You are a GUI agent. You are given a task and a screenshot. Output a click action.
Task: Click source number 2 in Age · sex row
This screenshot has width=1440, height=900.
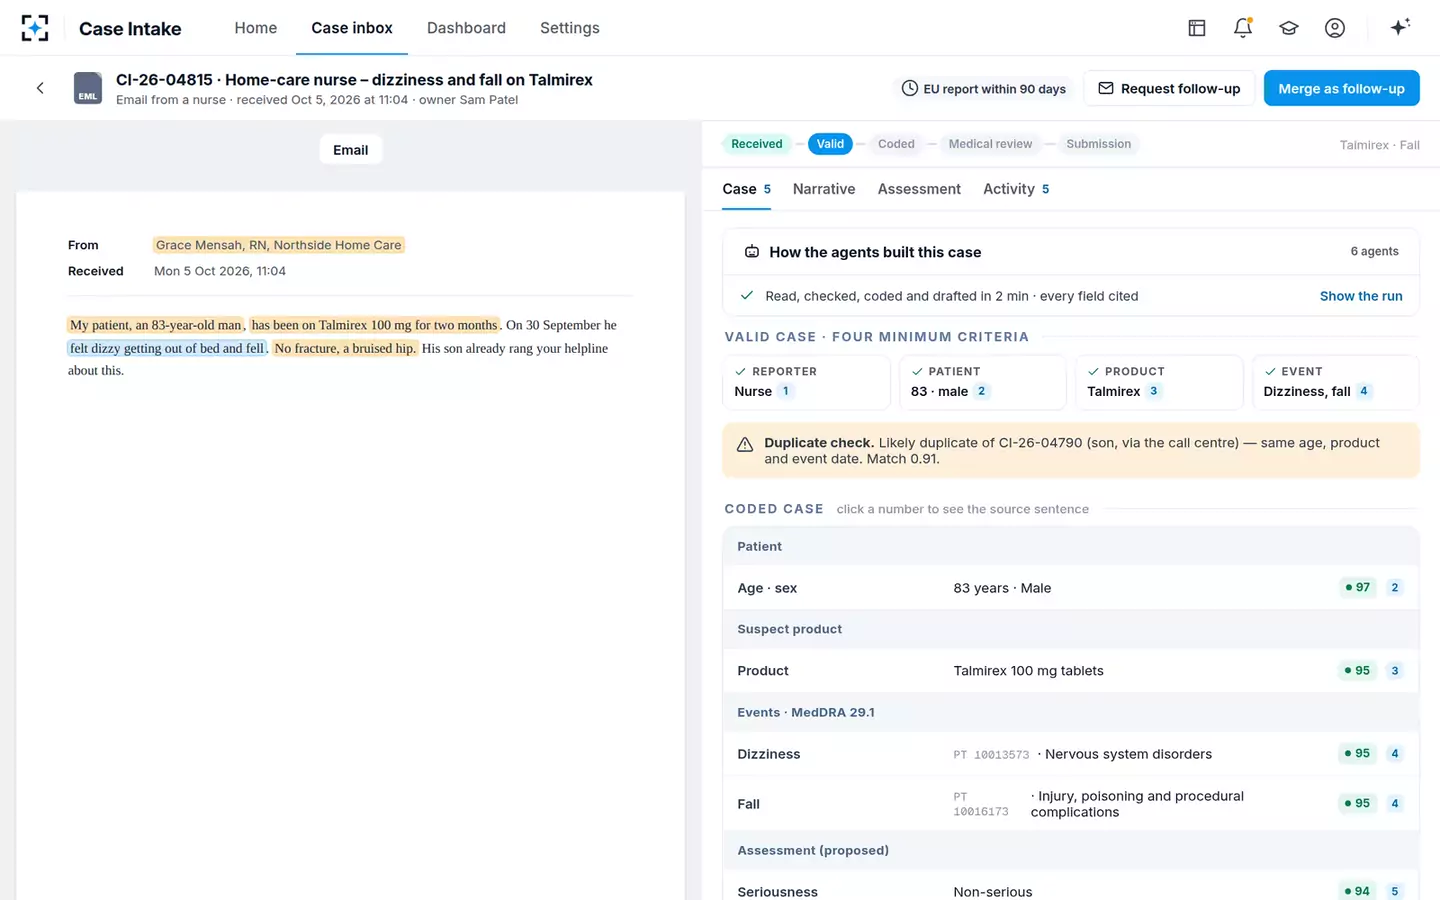pos(1395,587)
